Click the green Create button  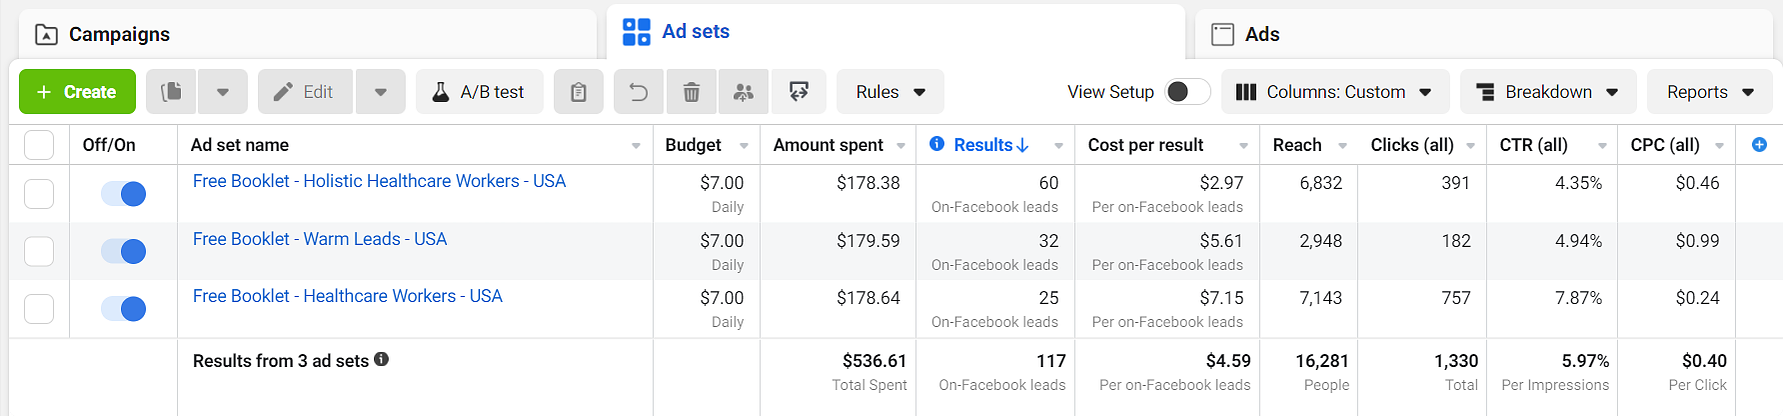77,92
